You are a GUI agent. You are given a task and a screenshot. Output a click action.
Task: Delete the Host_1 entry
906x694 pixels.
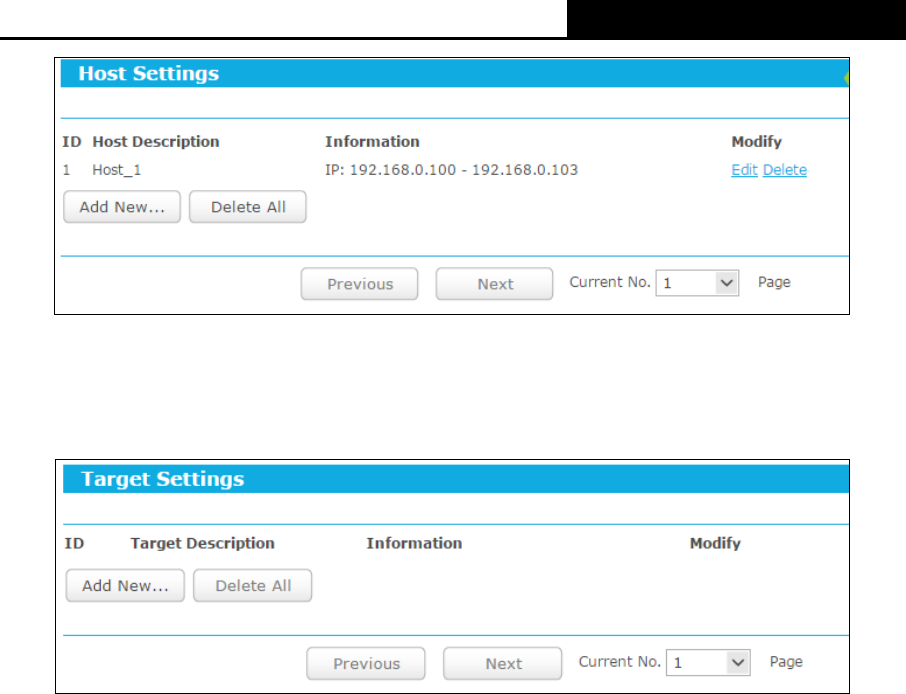click(x=785, y=170)
